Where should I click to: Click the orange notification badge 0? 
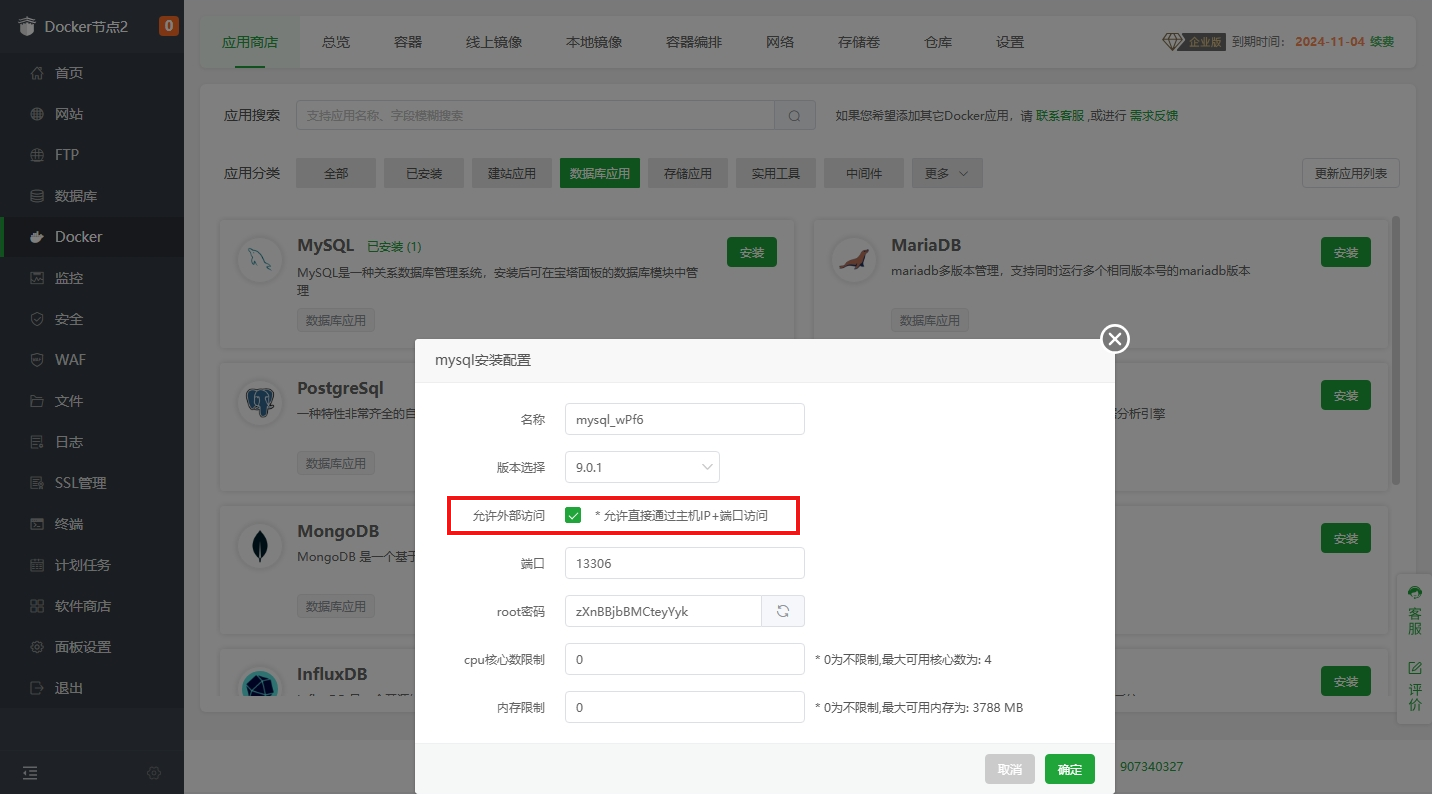pos(169,26)
